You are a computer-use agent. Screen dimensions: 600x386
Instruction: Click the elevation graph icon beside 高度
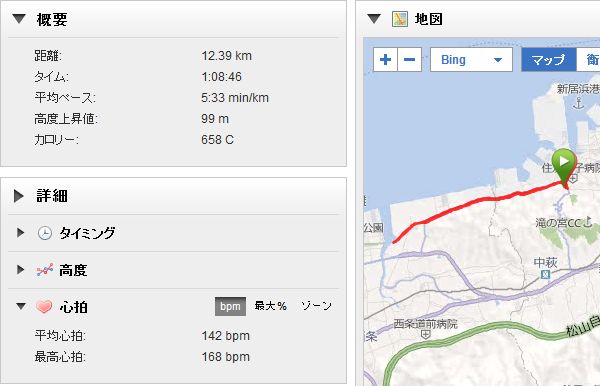click(45, 270)
